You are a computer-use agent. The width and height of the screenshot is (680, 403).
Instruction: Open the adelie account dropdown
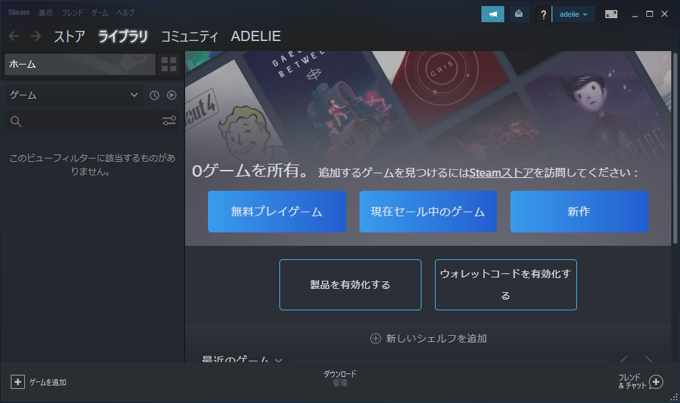tap(573, 14)
